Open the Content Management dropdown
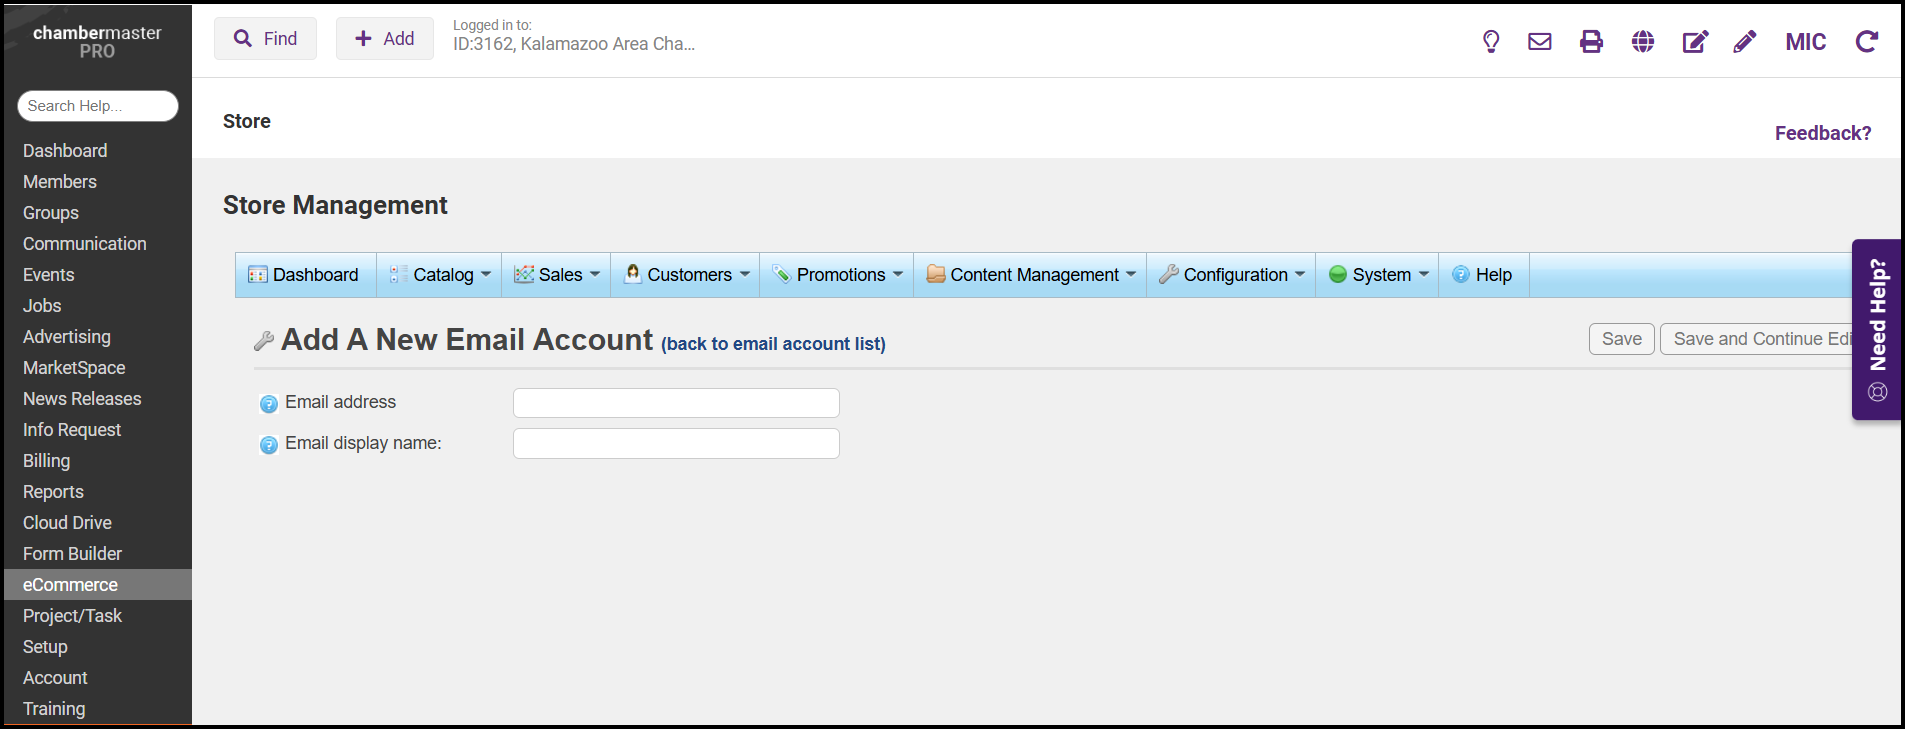This screenshot has width=1905, height=729. [x=1030, y=275]
